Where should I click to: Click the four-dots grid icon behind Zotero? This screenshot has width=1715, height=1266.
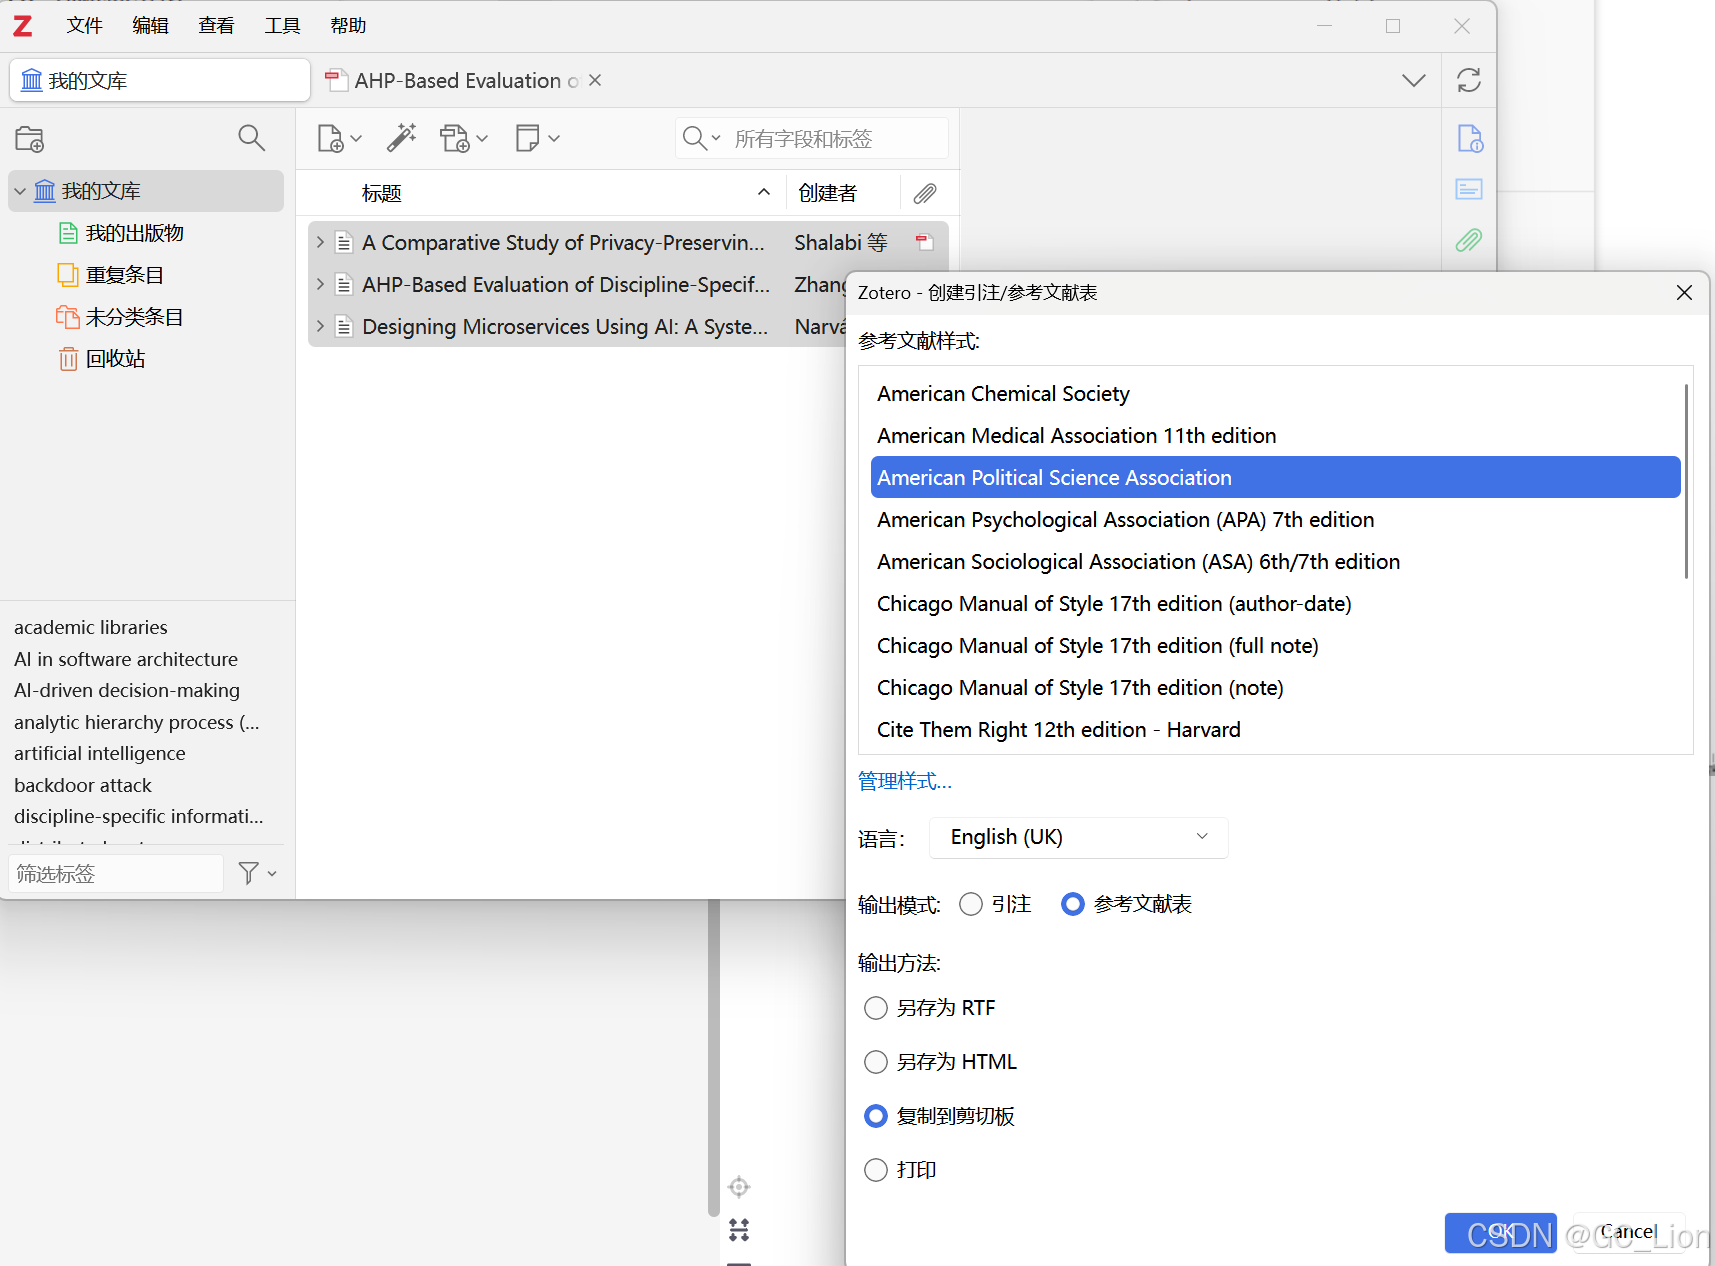739,1230
